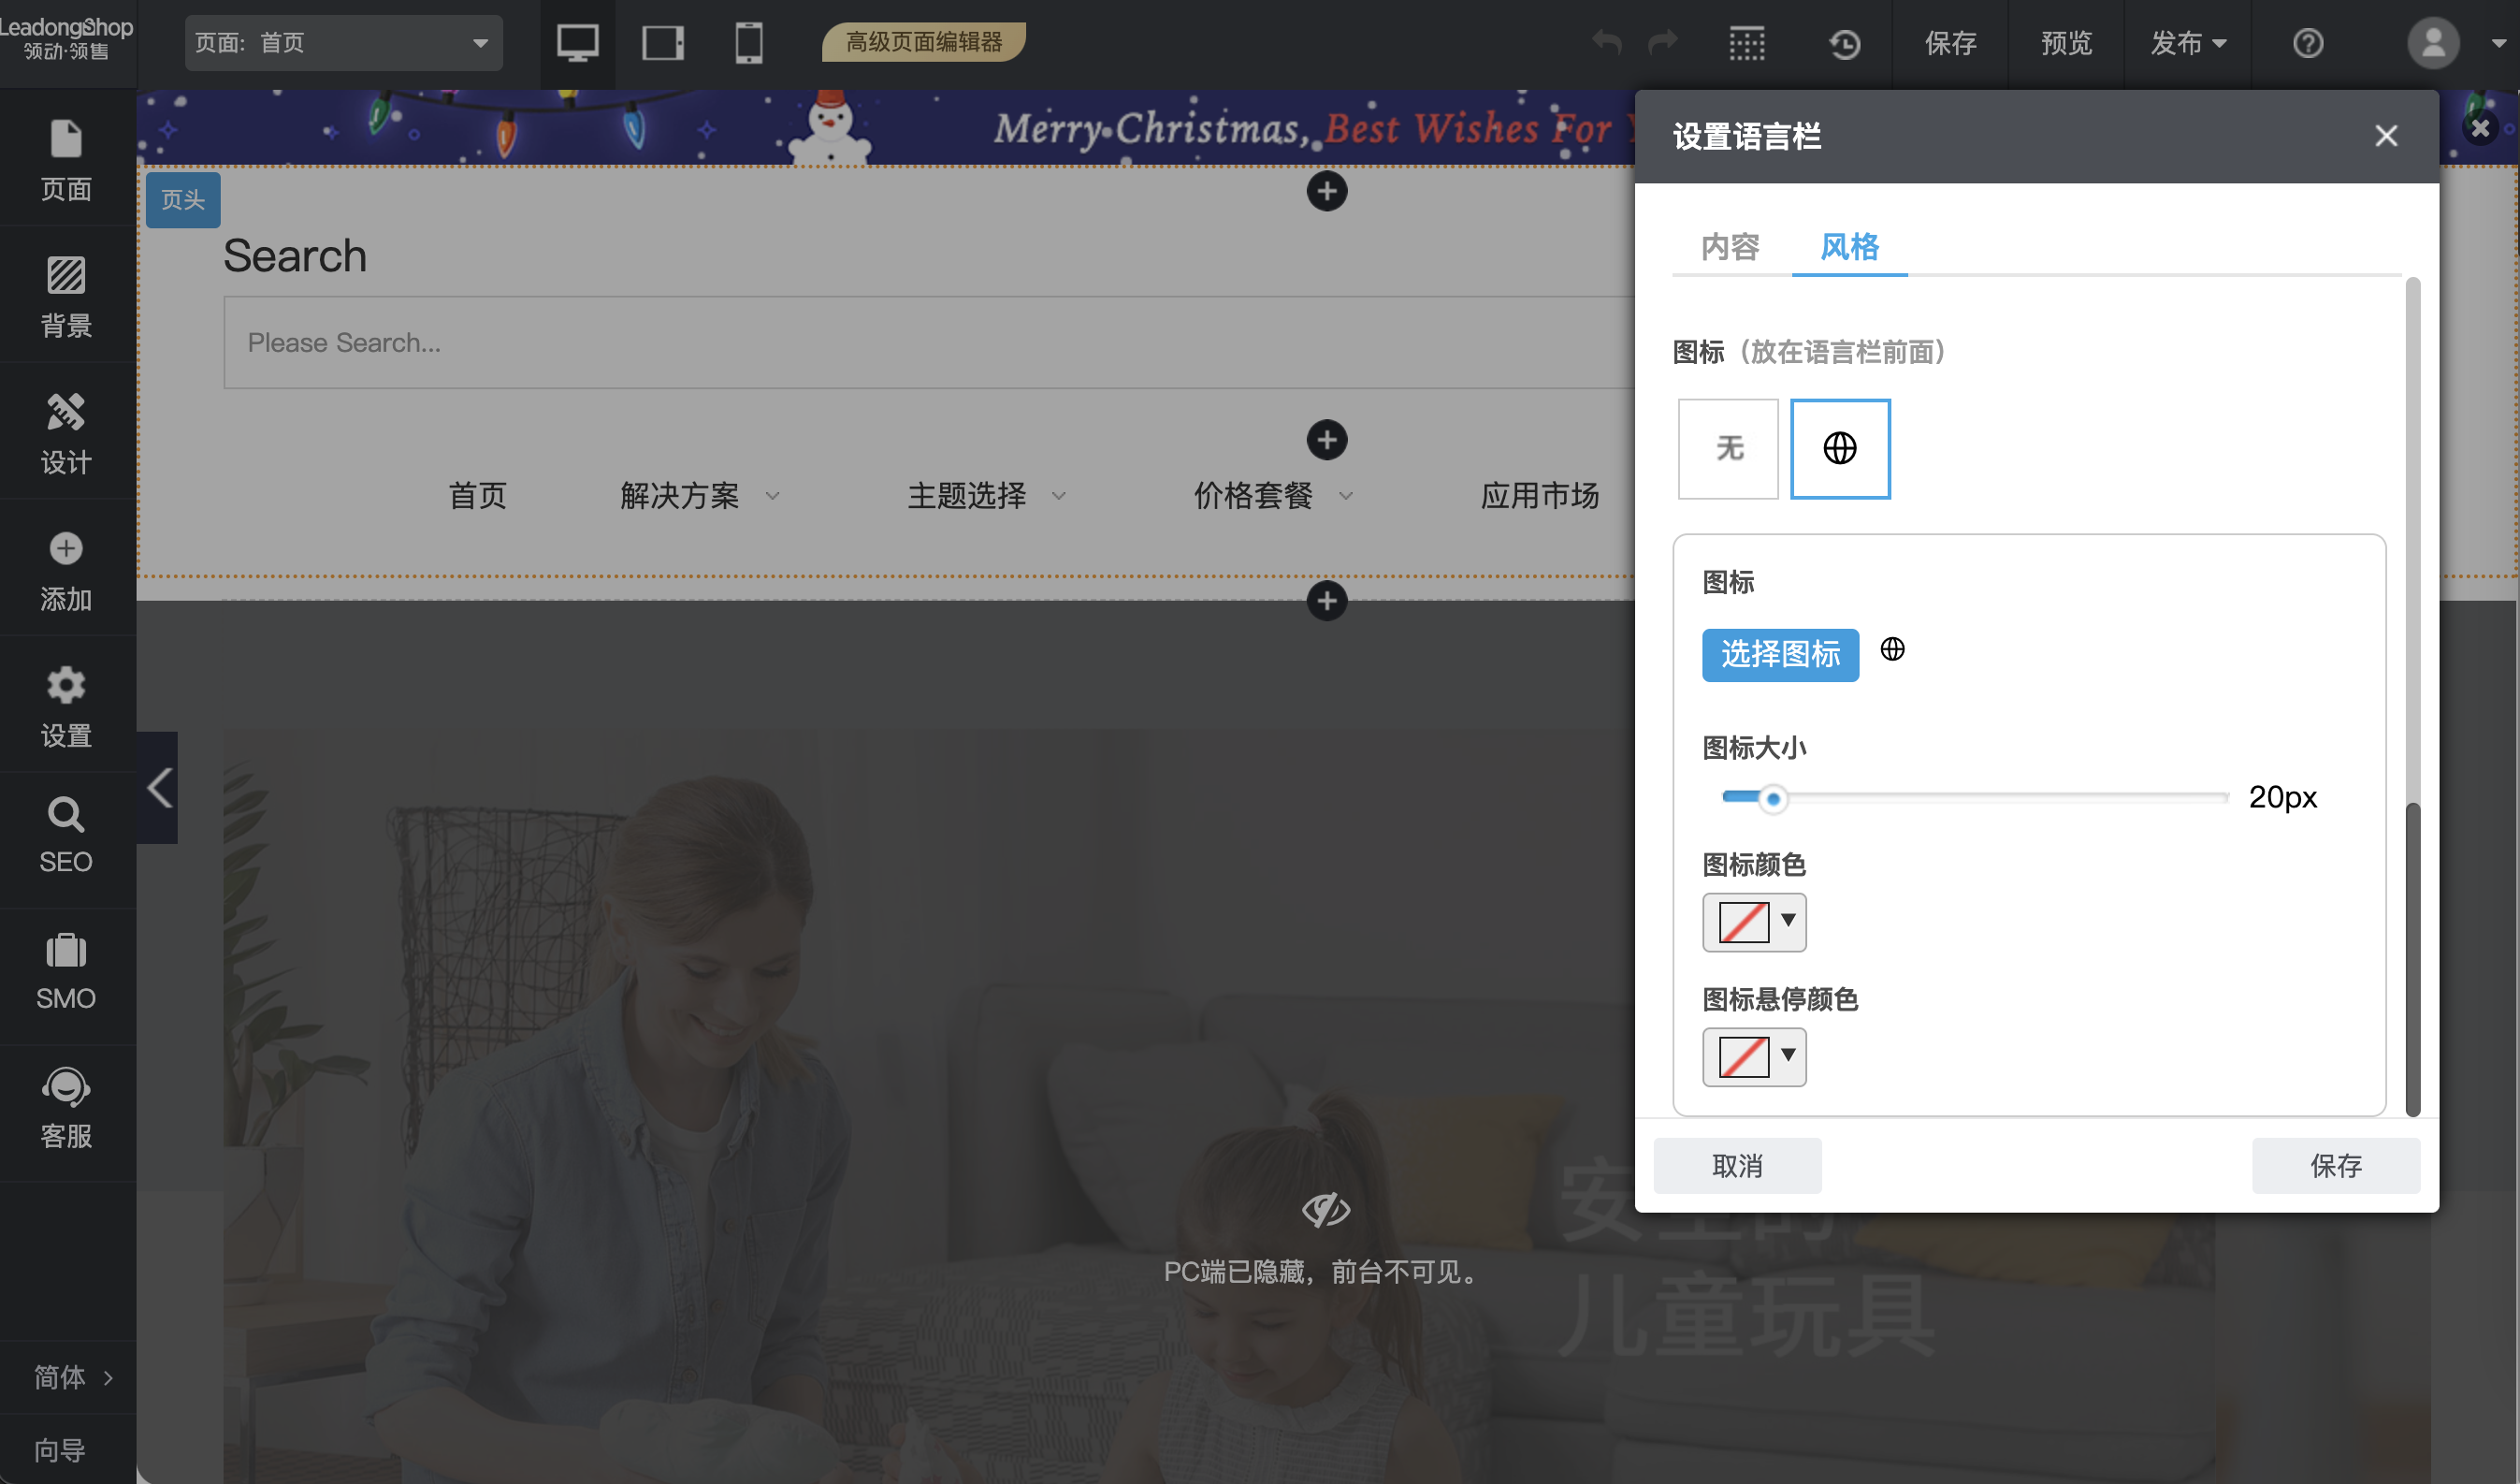This screenshot has width=2520, height=1484.
Task: Select the SMO sidebar tool
Action: coord(65,970)
